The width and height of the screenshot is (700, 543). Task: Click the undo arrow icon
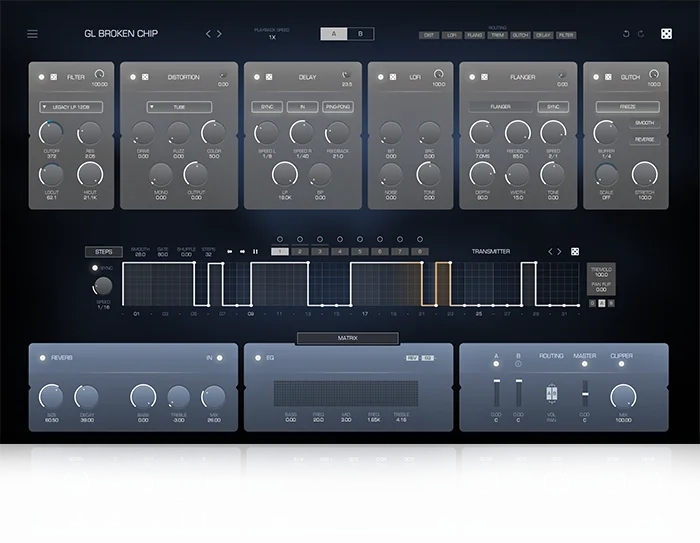click(x=626, y=34)
